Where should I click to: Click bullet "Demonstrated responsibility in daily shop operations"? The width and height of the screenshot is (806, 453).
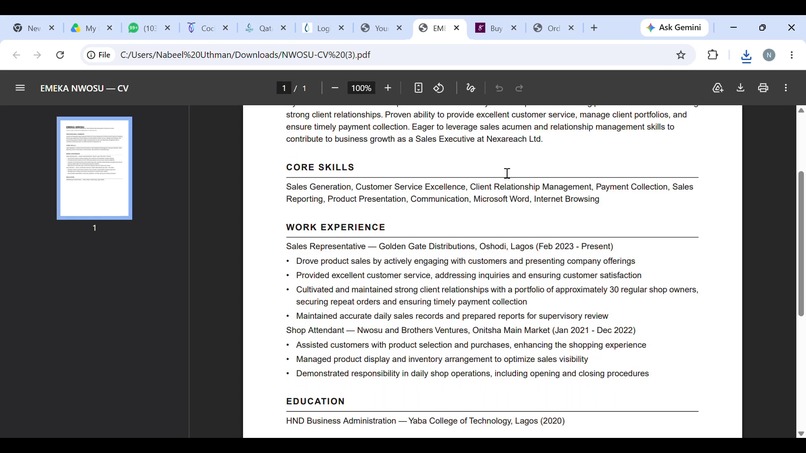472,373
